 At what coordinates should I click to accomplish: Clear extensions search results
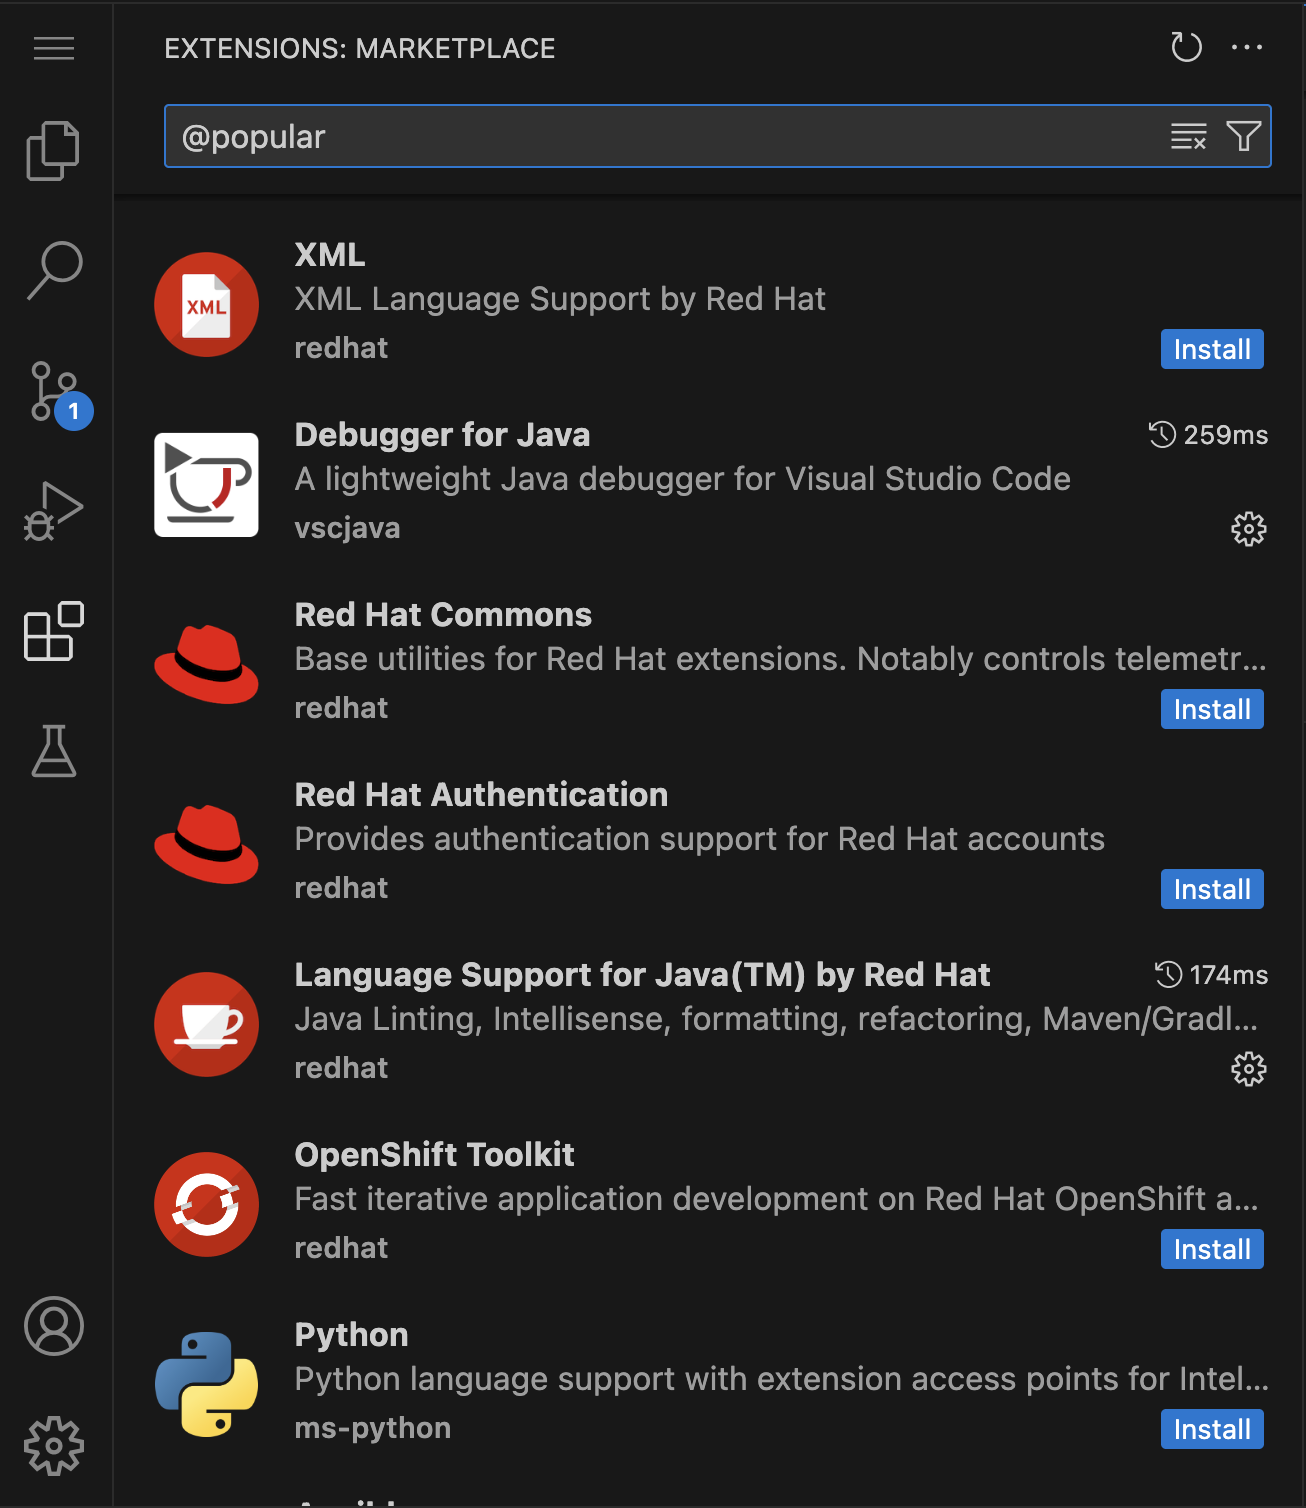pos(1189,136)
